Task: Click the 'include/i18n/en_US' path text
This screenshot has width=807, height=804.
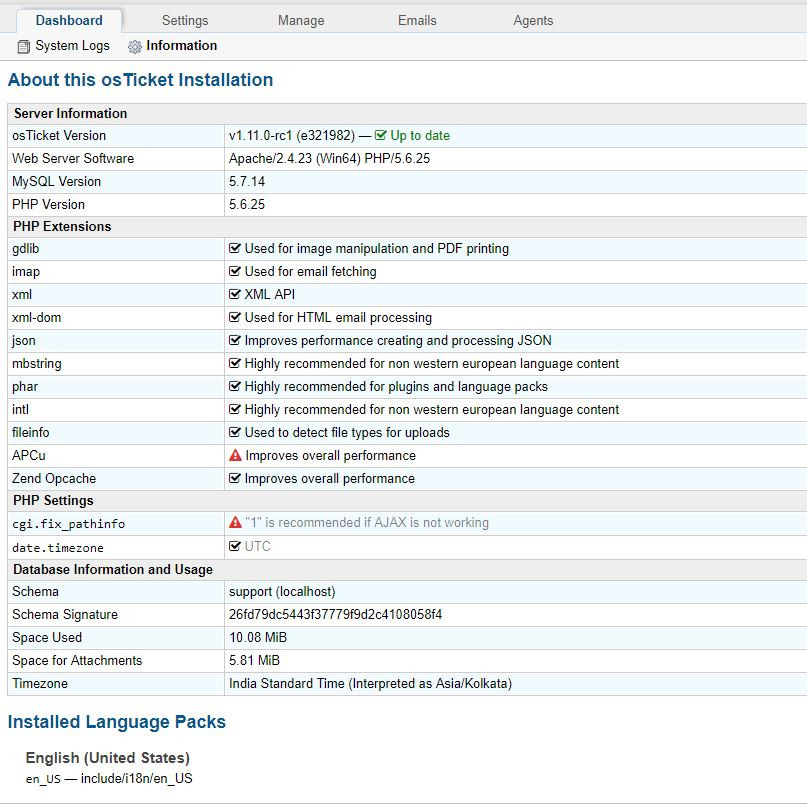Action: 136,778
